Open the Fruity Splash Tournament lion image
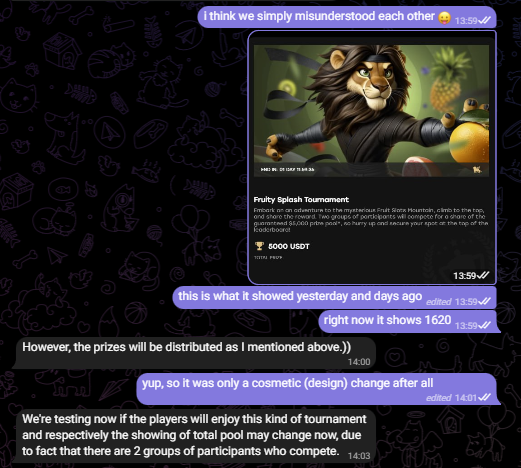Screen dimensions: 521x468 point(371,111)
